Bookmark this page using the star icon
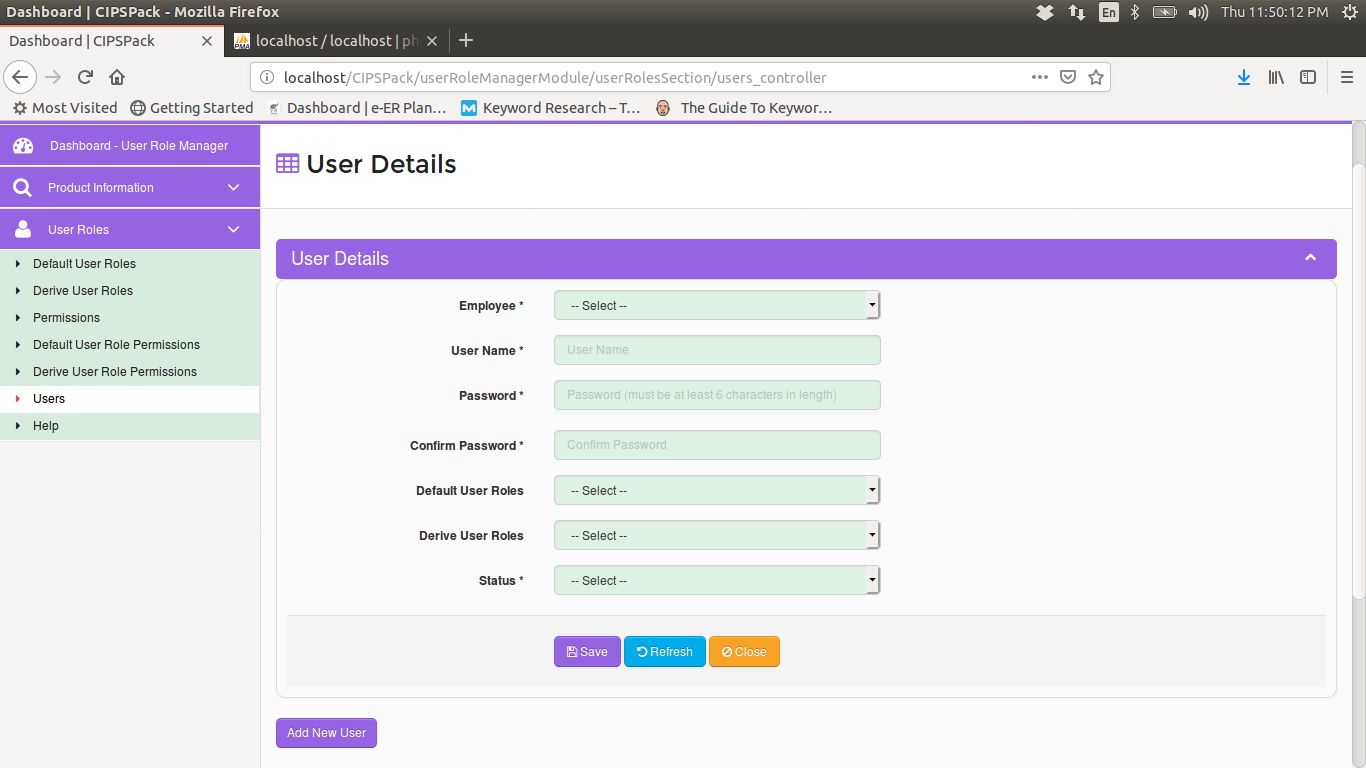1366x768 pixels. [1095, 77]
